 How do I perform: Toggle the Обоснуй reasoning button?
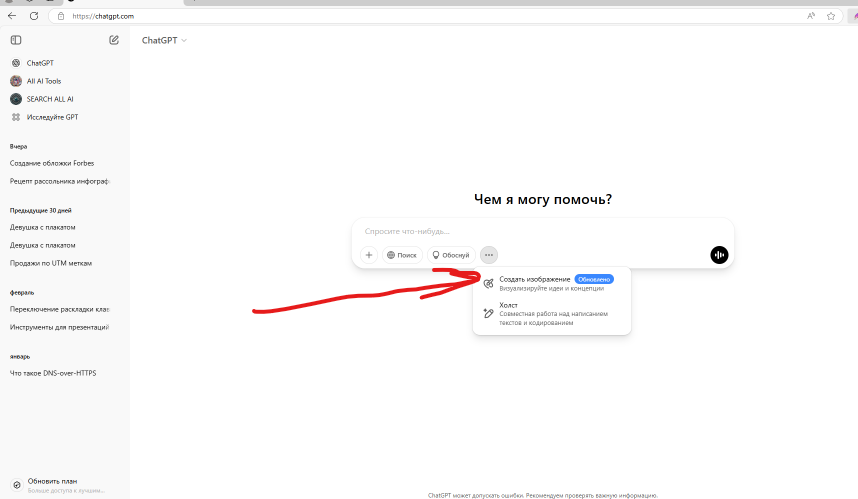point(451,255)
